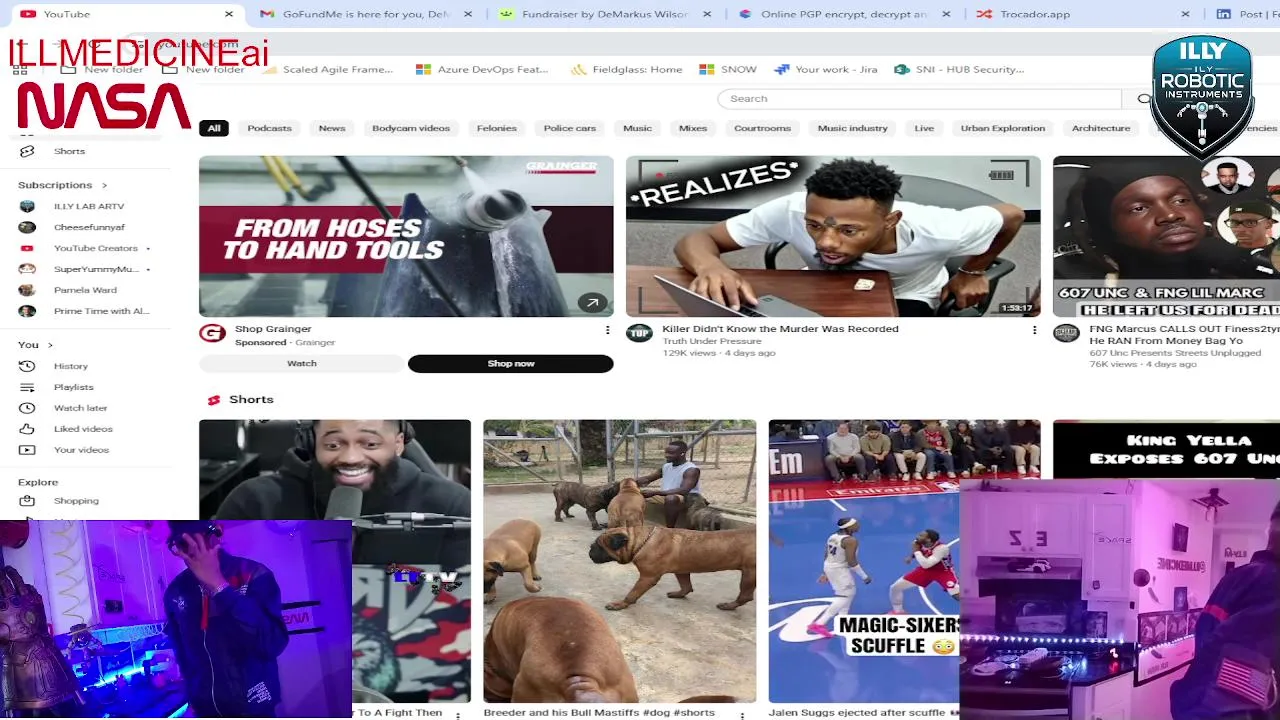Click the Shop now button
The image size is (1280, 720).
pos(511,364)
